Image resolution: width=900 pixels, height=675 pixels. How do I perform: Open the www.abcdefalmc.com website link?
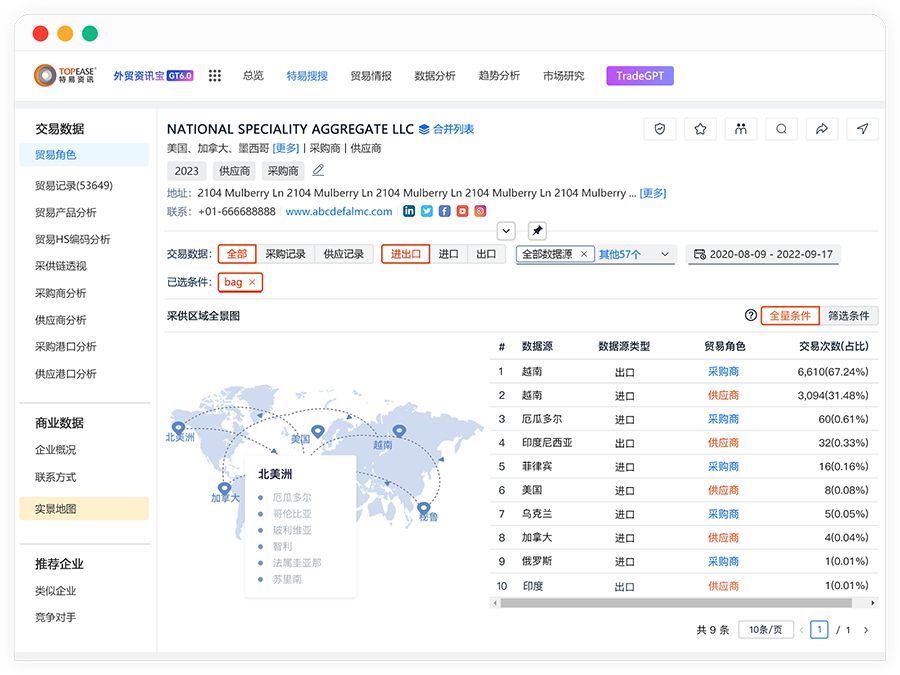pyautogui.click(x=339, y=211)
